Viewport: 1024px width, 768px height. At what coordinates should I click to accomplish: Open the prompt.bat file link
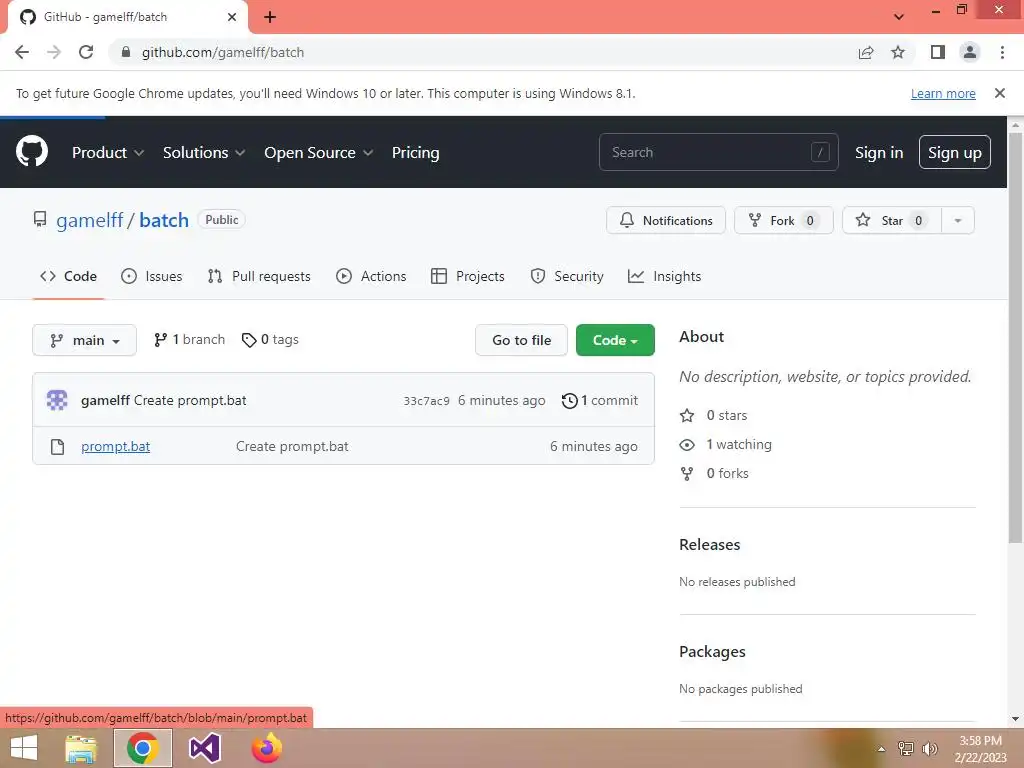[x=116, y=447]
